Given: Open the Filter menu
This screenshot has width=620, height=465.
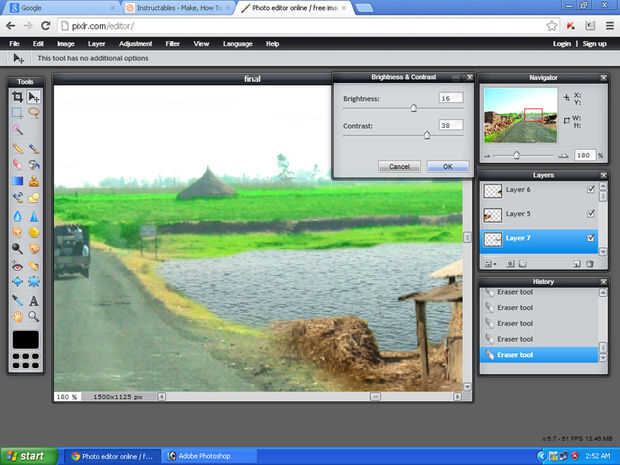Looking at the screenshot, I should pyautogui.click(x=172, y=43).
